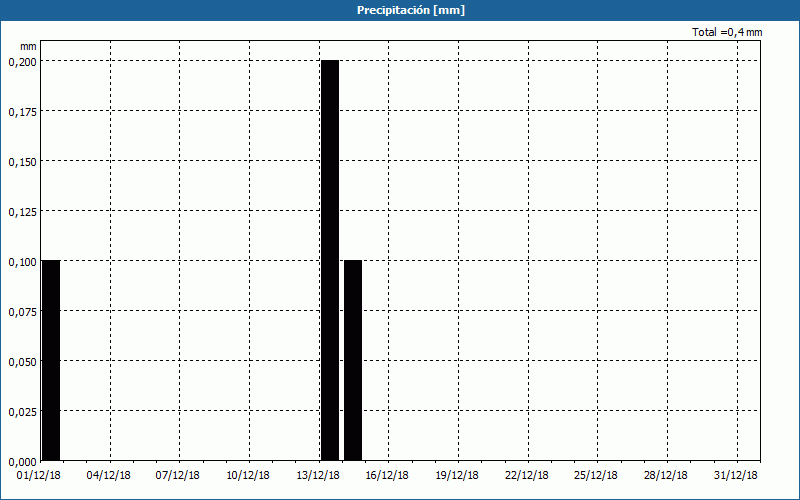Select the Total =0,4 mm label
The height and width of the screenshot is (500, 800).
coord(727,32)
